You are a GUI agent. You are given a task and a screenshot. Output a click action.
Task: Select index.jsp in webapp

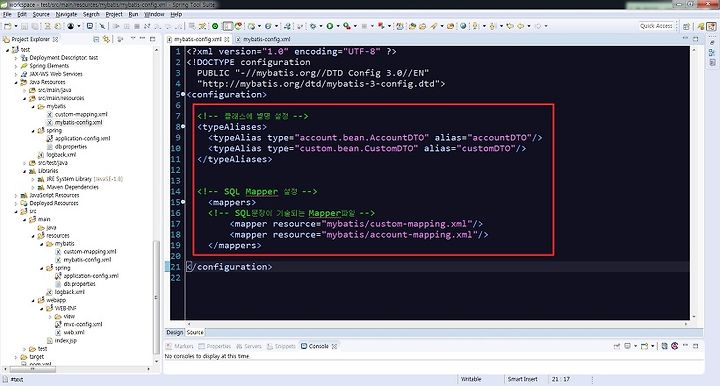tap(66, 341)
